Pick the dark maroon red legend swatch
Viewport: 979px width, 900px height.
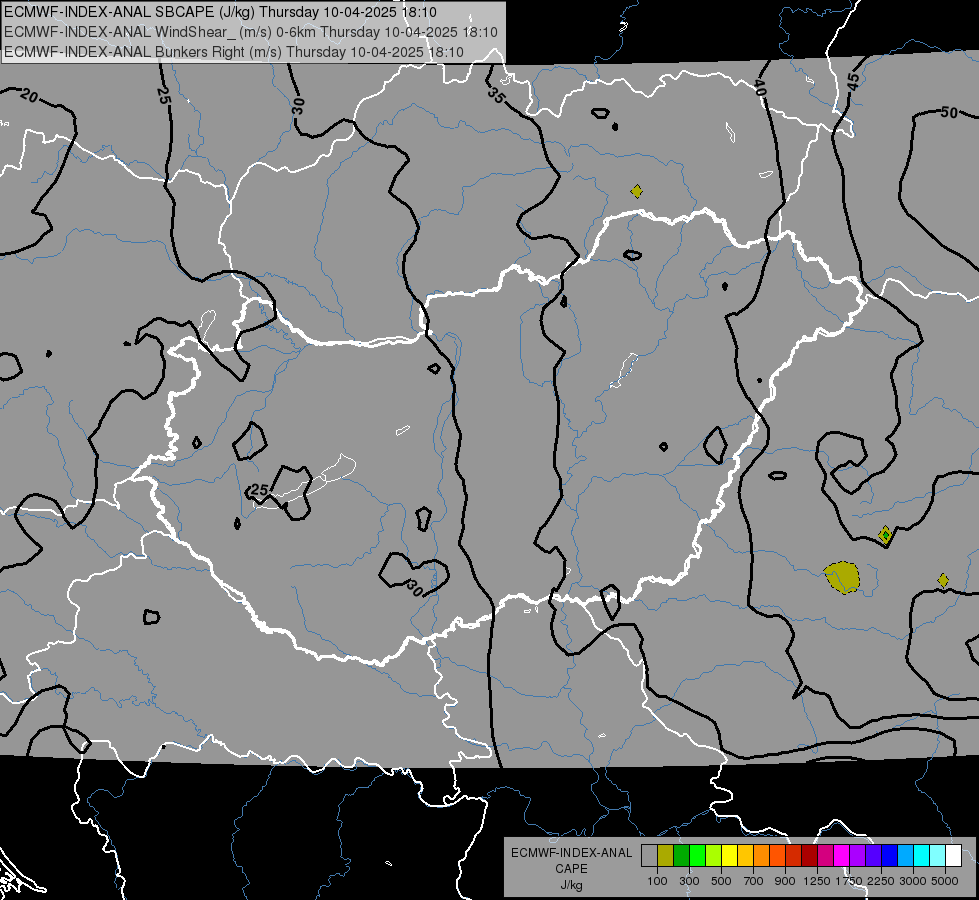coord(810,856)
